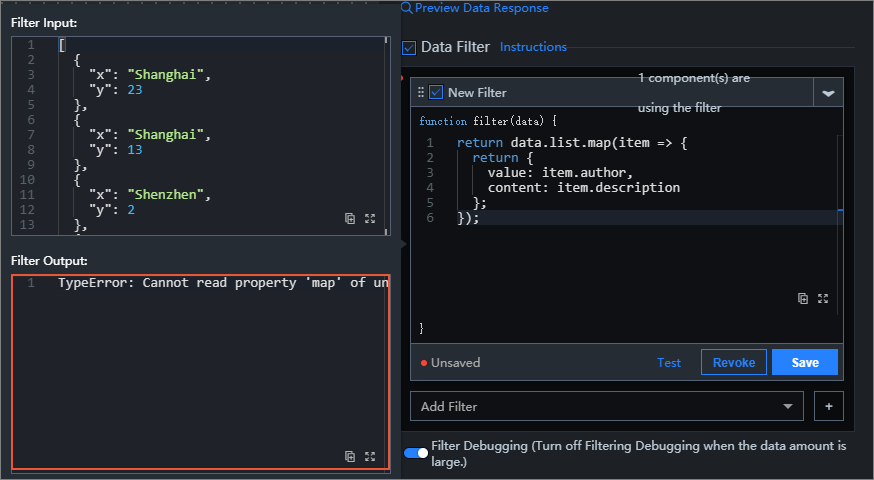
Task: Click the plus icon to add filter
Action: pyautogui.click(x=828, y=406)
